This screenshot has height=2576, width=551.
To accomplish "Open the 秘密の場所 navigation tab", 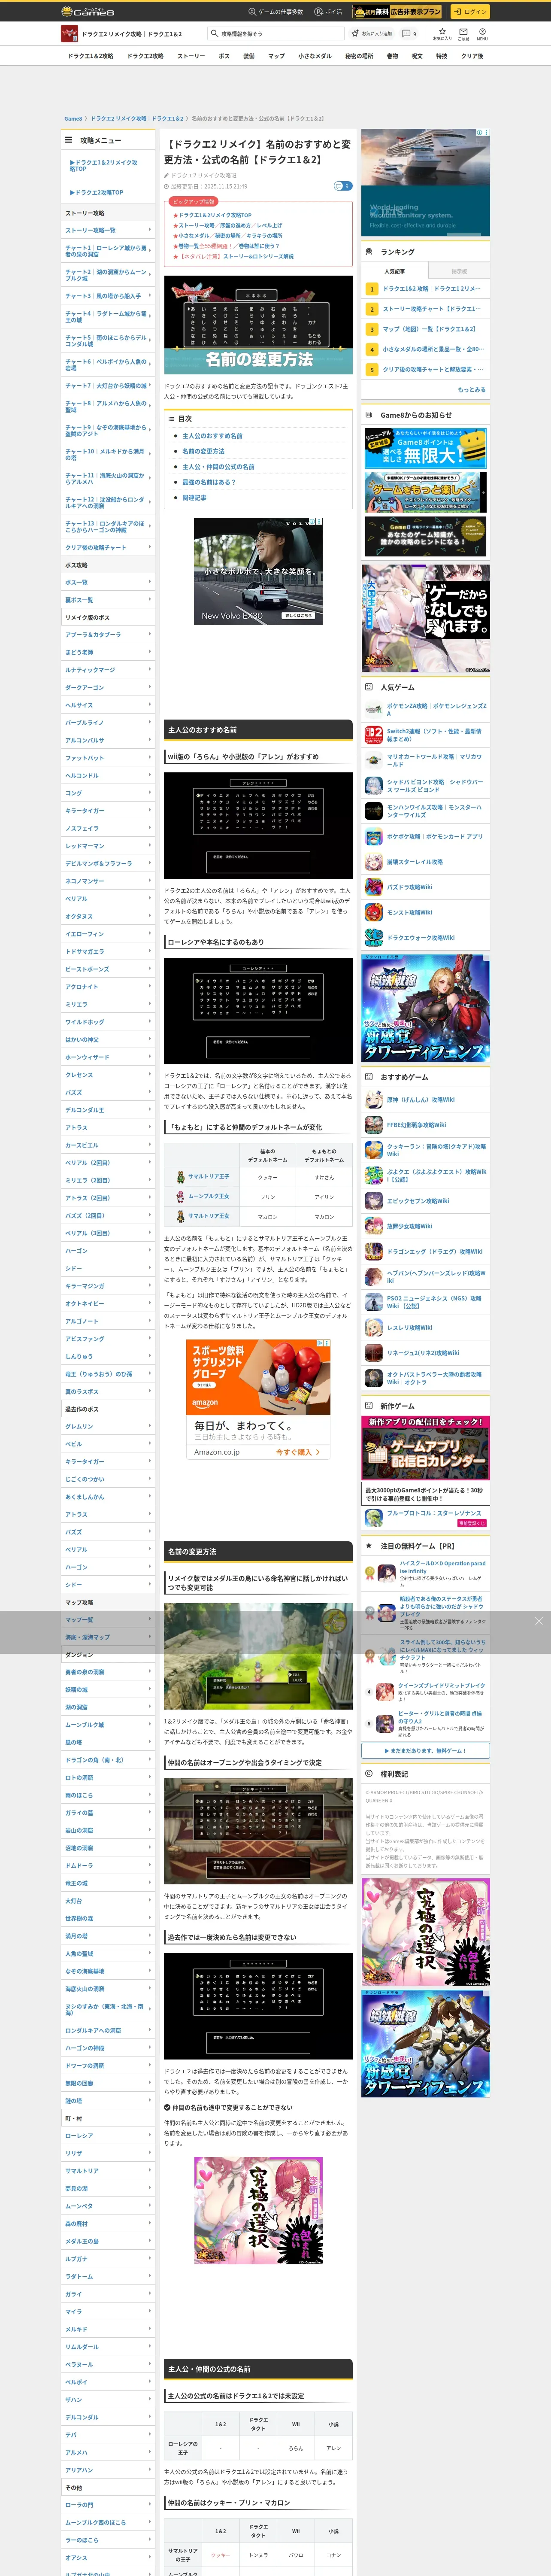I will (359, 56).
